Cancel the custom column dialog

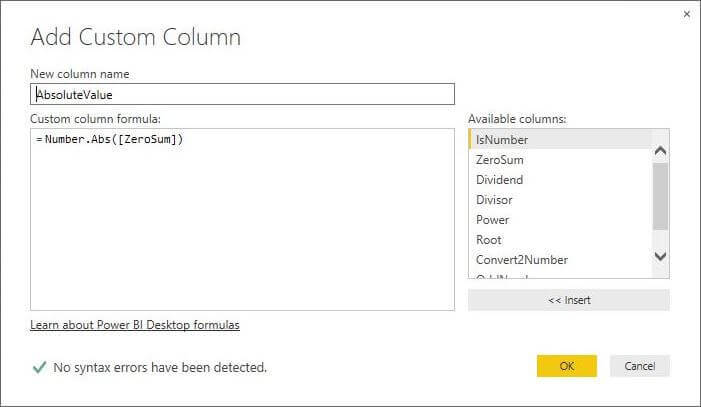point(639,366)
